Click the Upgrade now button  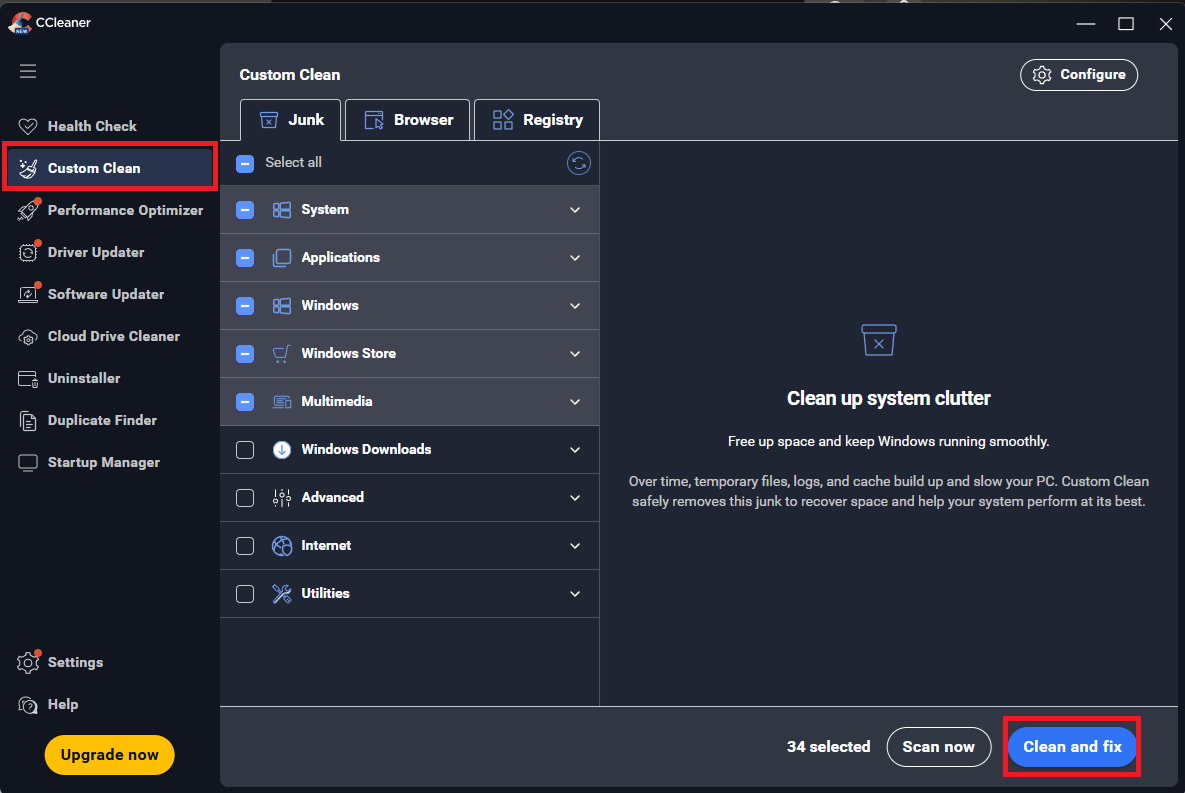click(110, 754)
